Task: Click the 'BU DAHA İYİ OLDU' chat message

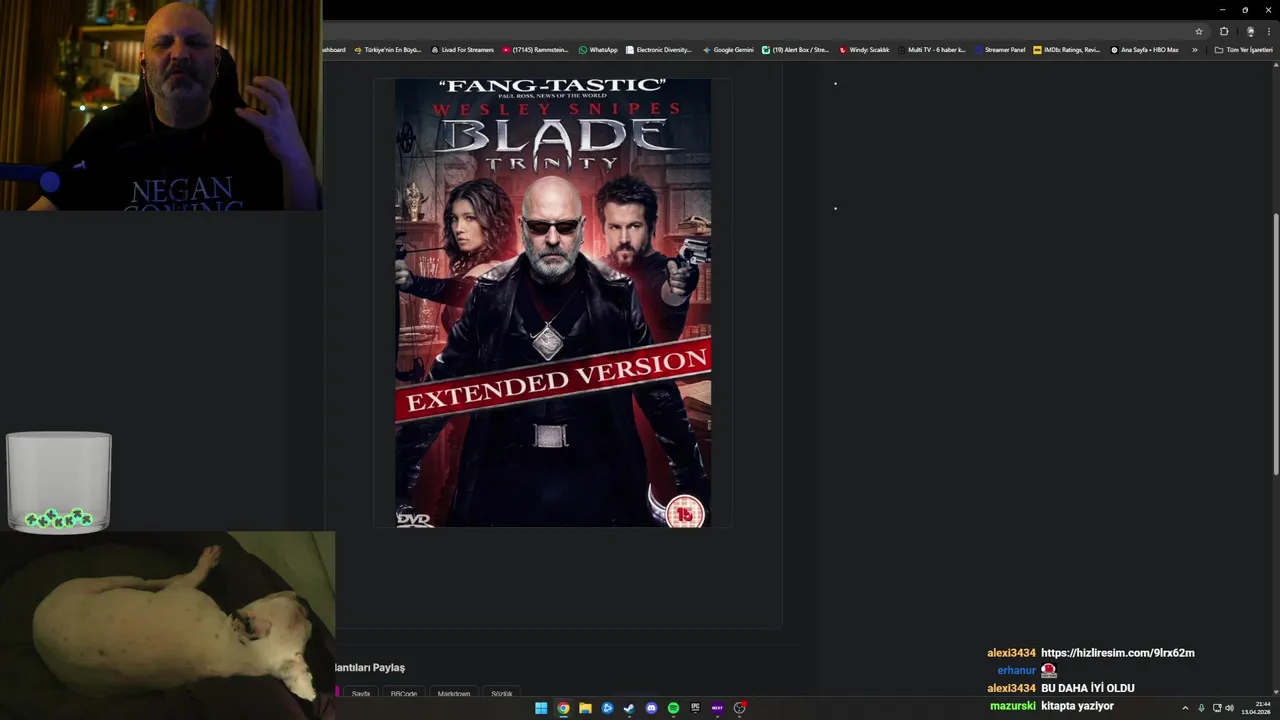Action: click(x=1088, y=688)
